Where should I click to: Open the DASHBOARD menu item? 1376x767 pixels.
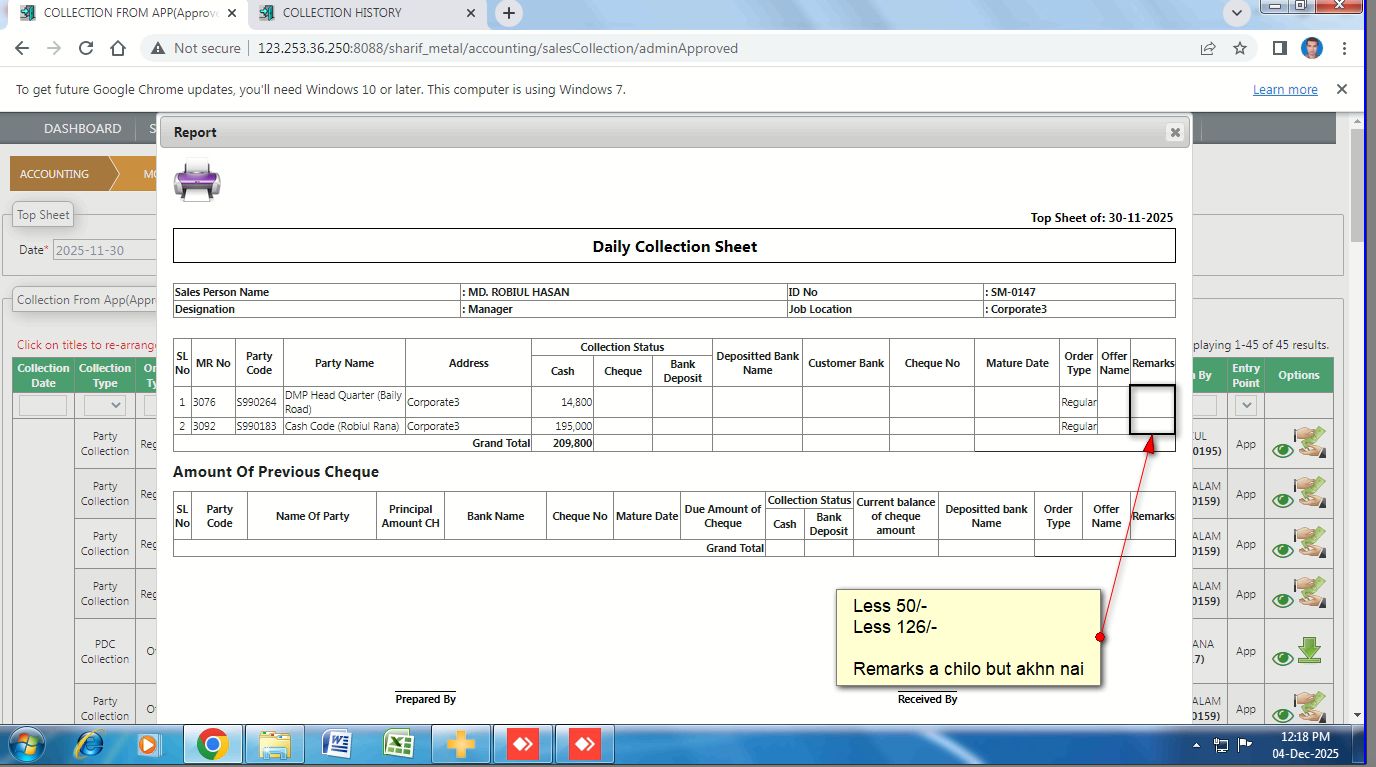coord(82,129)
